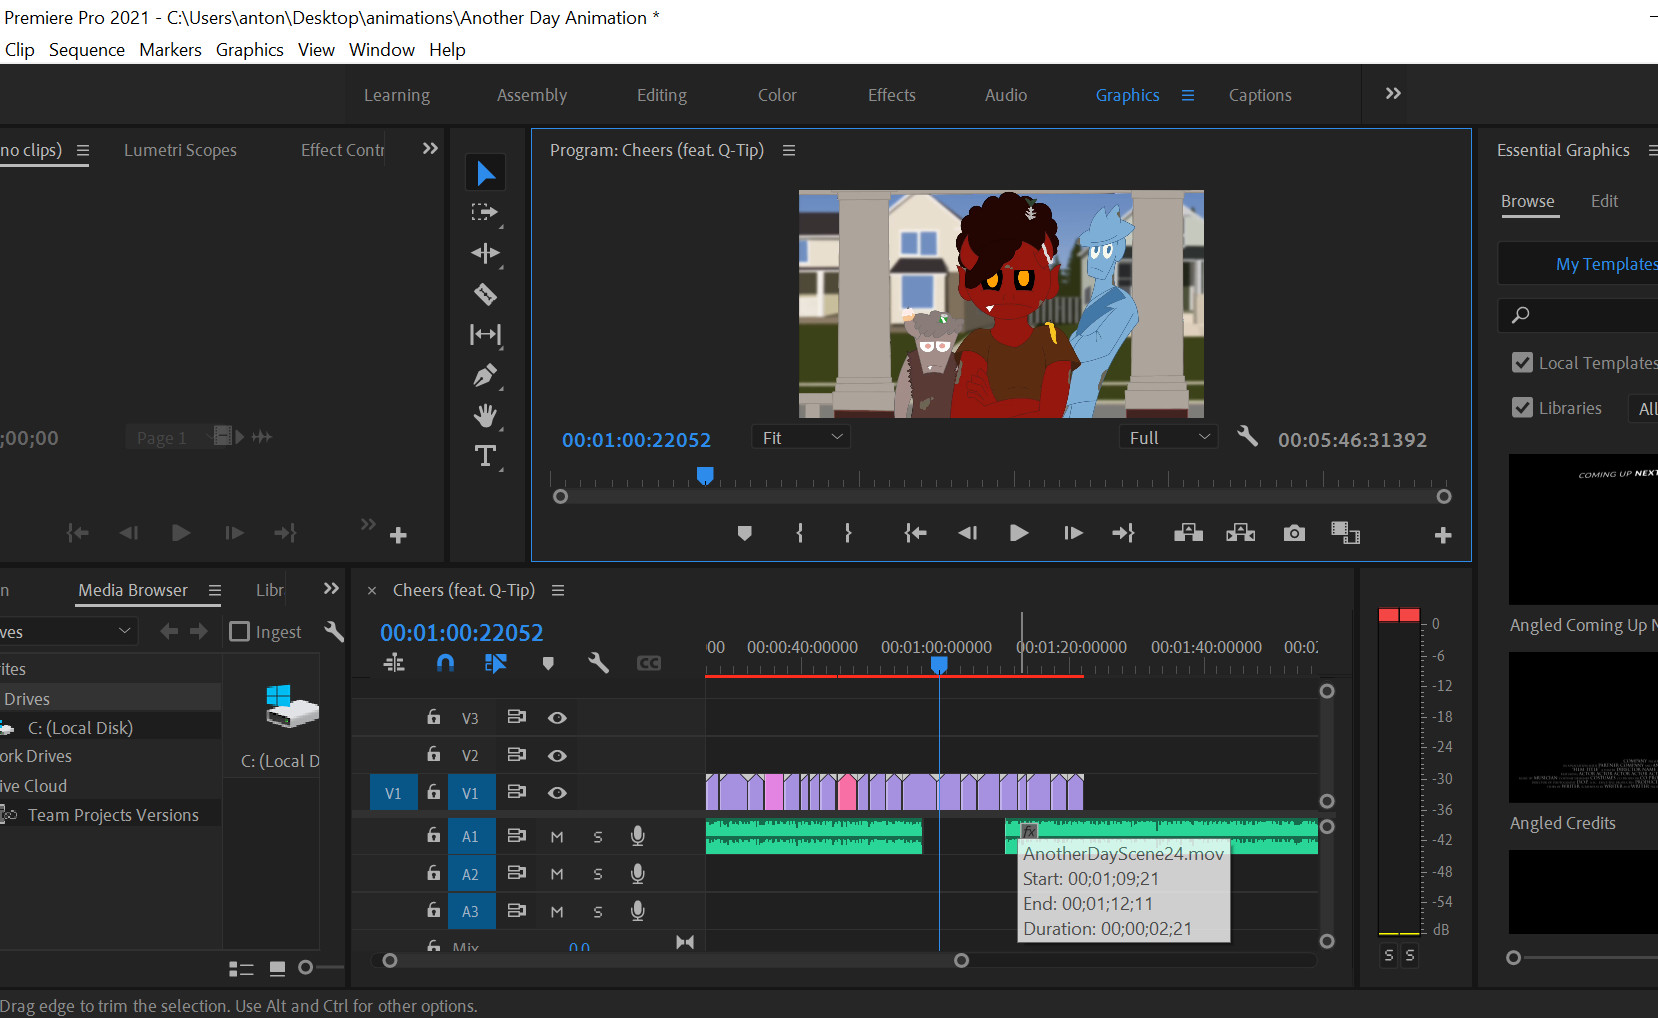Select the Razor tool

(x=485, y=294)
